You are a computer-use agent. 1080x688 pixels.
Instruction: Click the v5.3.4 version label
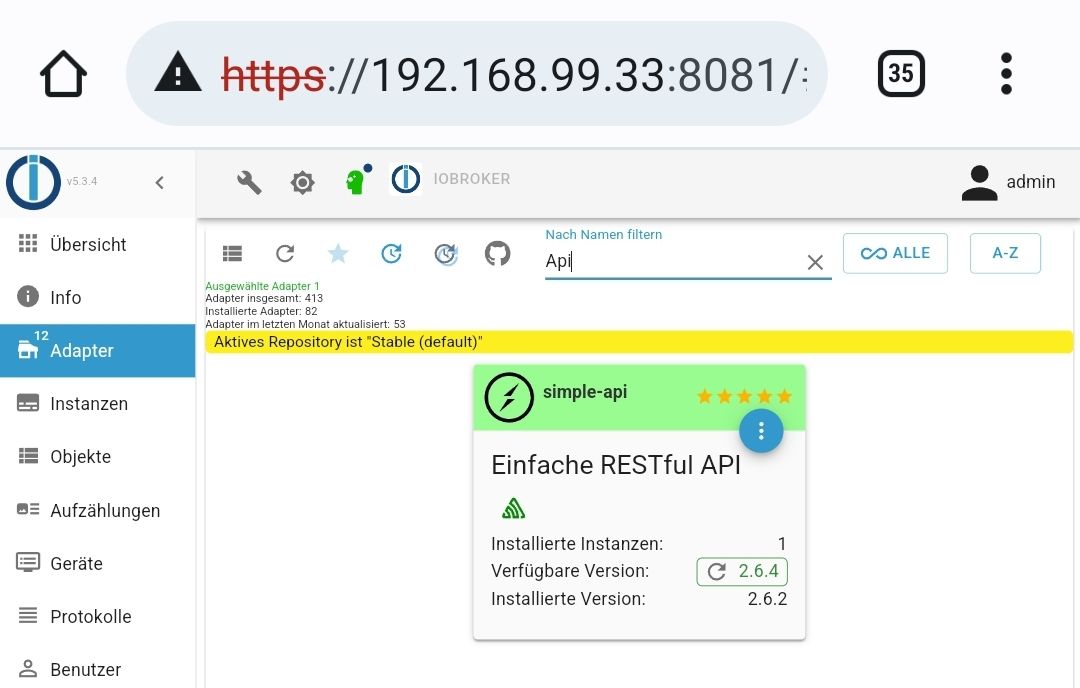pos(82,181)
